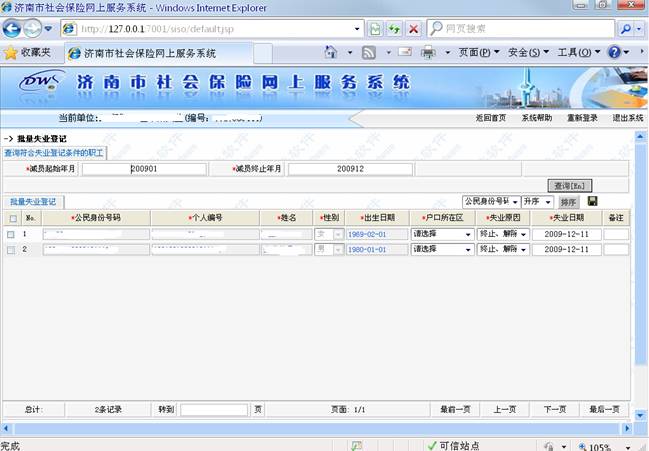
Task: Refresh the page with green arrows icon
Action: click(394, 29)
